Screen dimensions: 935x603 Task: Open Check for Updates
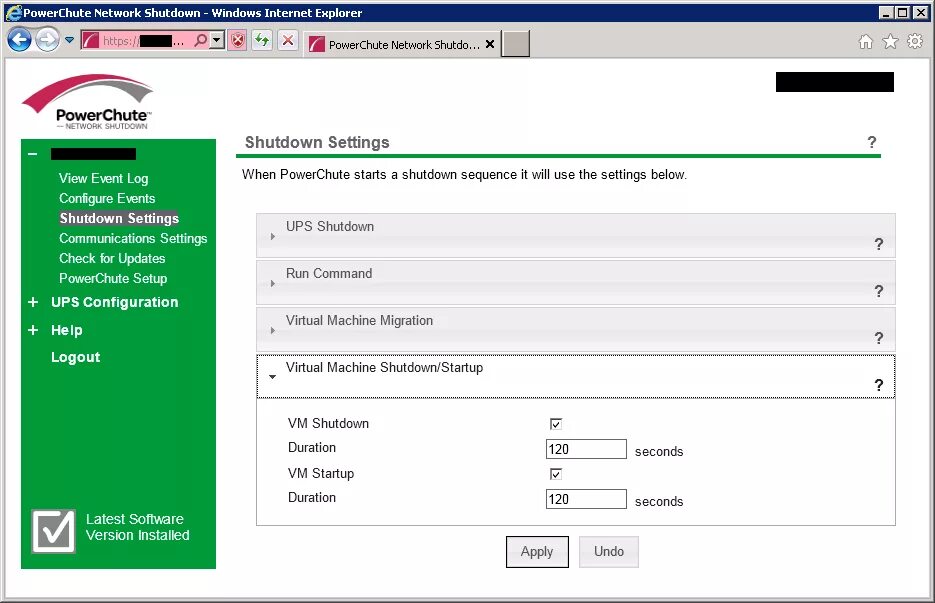112,258
